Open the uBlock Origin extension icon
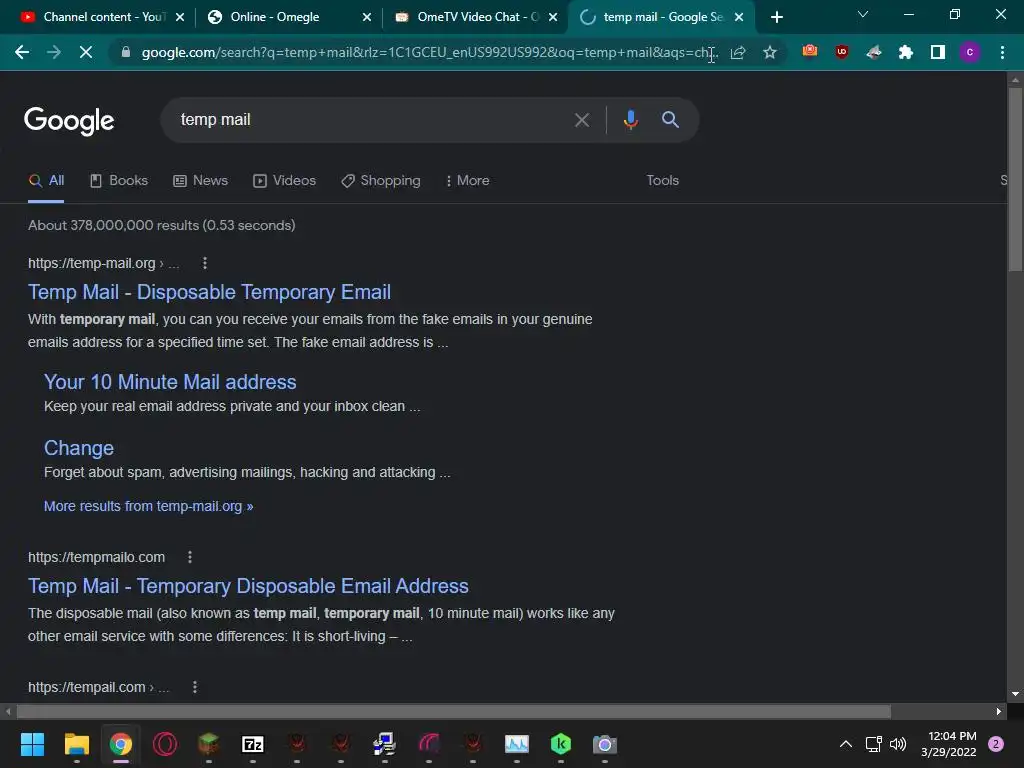Viewport: 1024px width, 768px height. click(842, 52)
